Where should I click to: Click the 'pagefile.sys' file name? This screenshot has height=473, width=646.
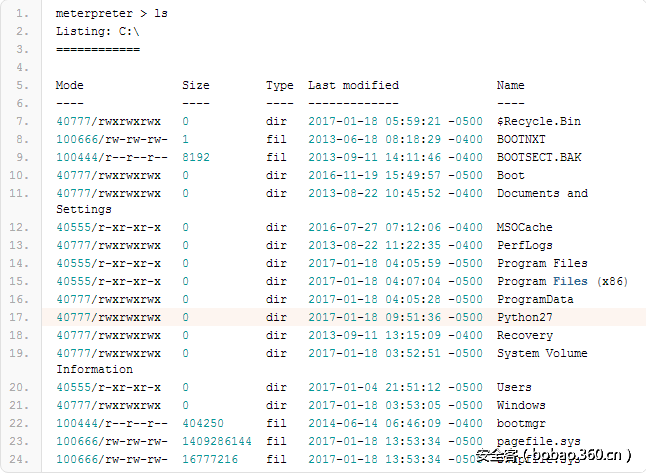pyautogui.click(x=539, y=442)
